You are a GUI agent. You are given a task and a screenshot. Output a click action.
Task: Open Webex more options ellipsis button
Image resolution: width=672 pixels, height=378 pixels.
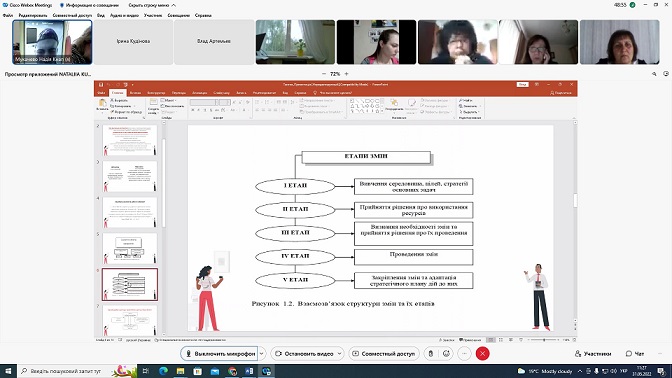point(464,354)
